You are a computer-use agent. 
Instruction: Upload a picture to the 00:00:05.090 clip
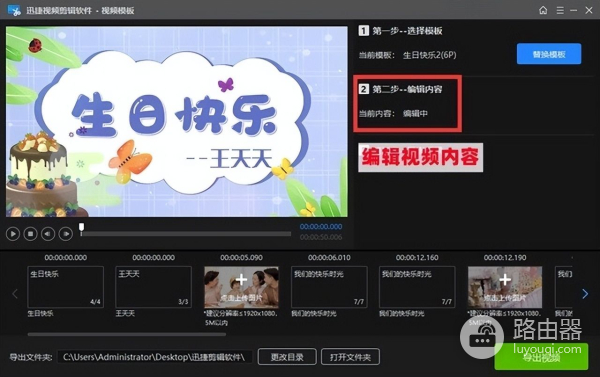pos(241,287)
